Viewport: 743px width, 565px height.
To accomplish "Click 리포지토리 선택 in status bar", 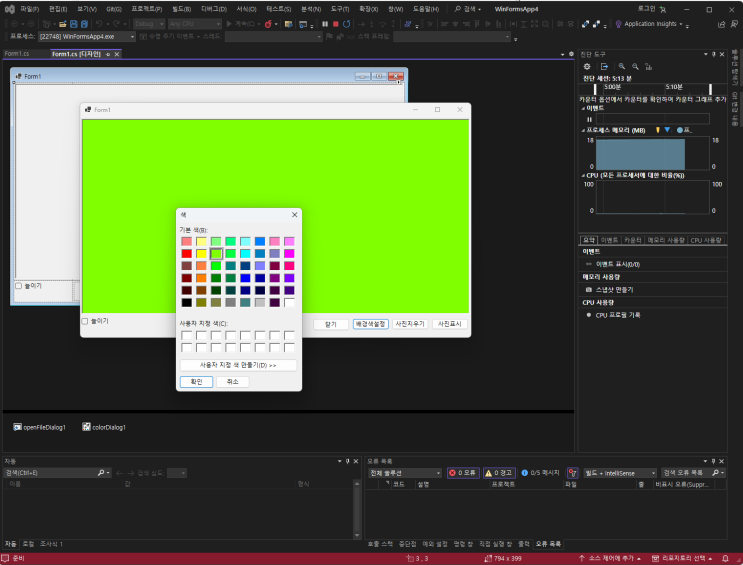I will tap(682, 558).
